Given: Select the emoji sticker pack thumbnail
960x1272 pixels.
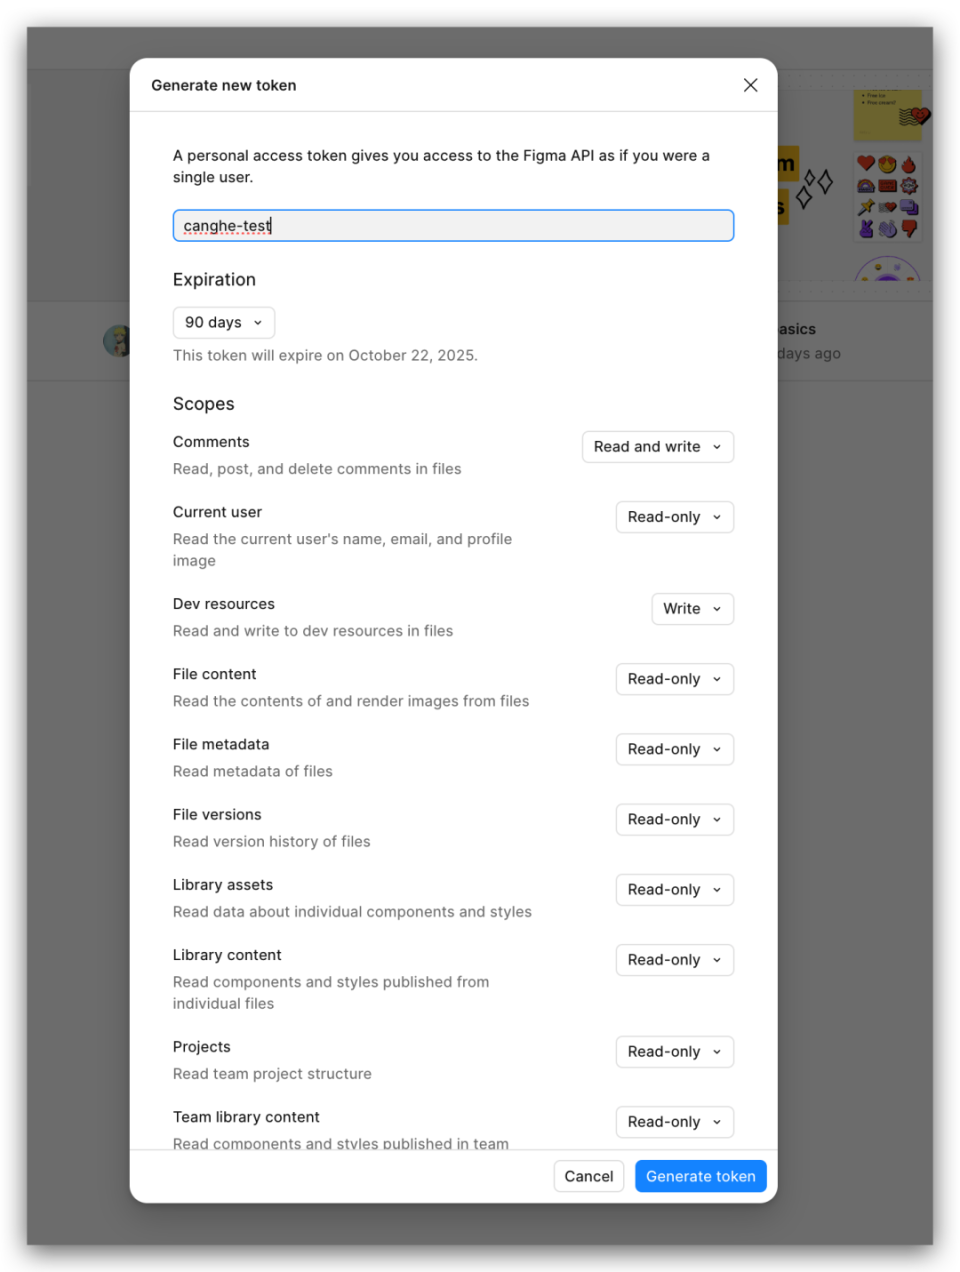Looking at the screenshot, I should coord(887,197).
